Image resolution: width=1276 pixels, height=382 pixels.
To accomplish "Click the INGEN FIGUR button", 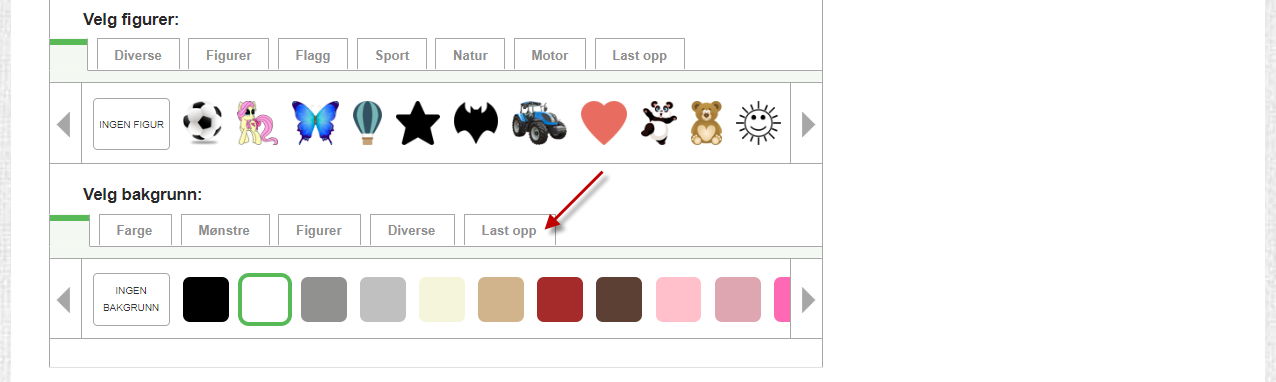I will (x=131, y=124).
